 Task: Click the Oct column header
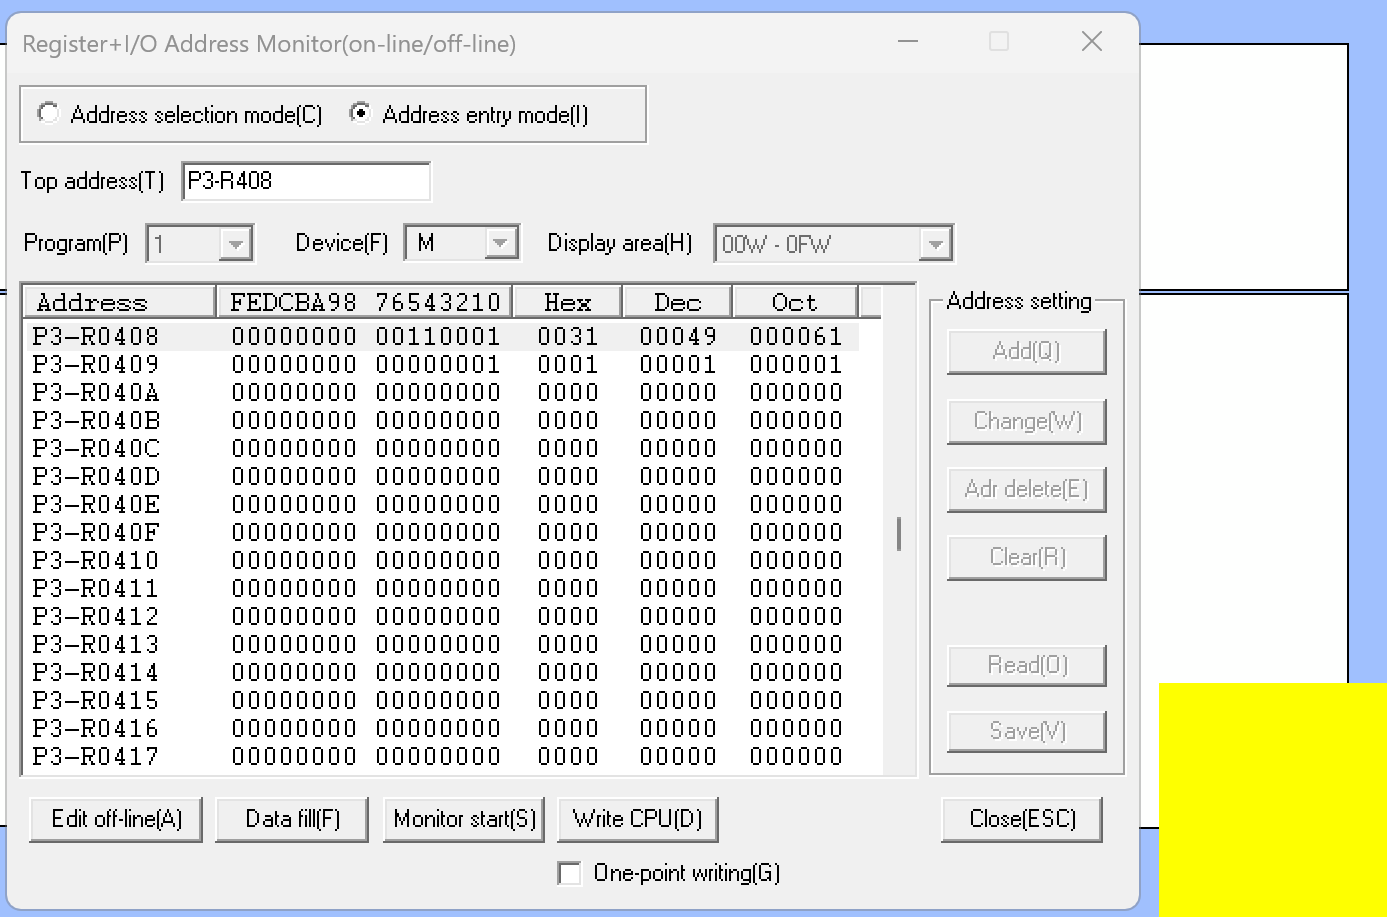click(x=794, y=302)
